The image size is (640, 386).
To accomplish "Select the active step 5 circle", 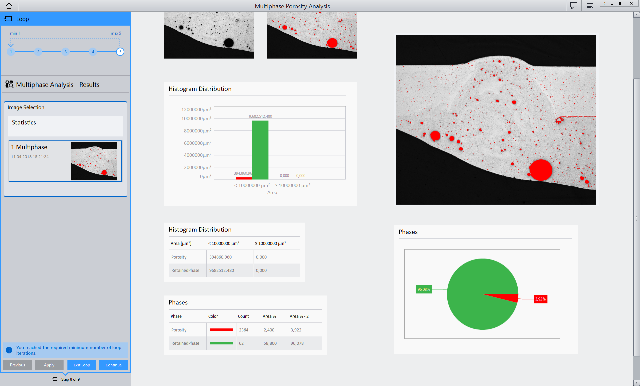I will pos(120,51).
